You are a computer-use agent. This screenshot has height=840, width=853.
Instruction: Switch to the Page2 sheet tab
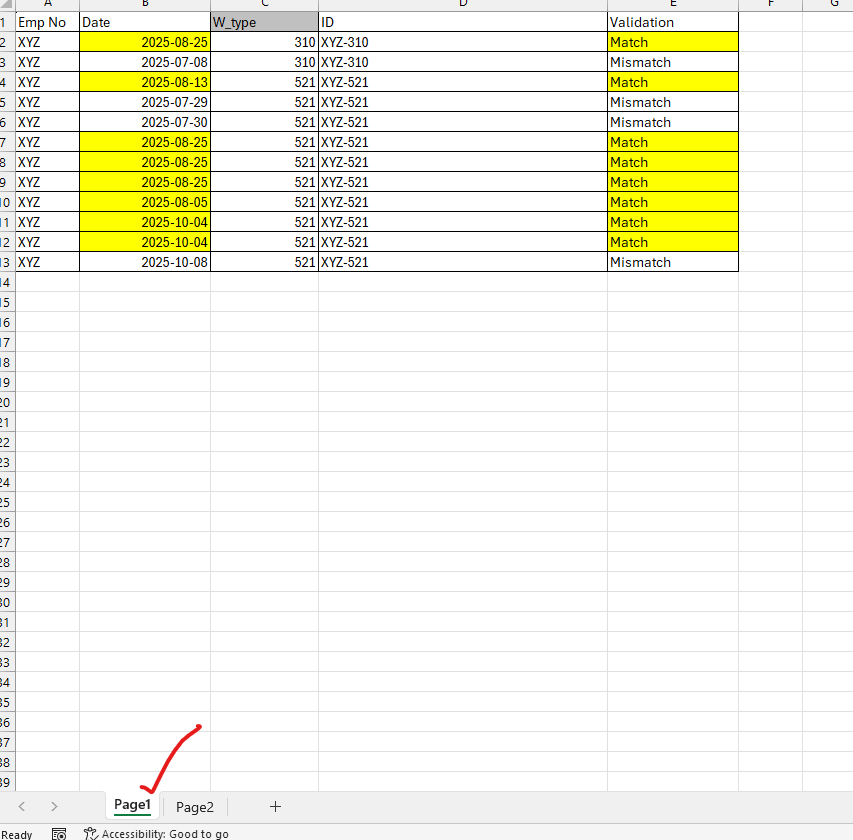tap(195, 807)
